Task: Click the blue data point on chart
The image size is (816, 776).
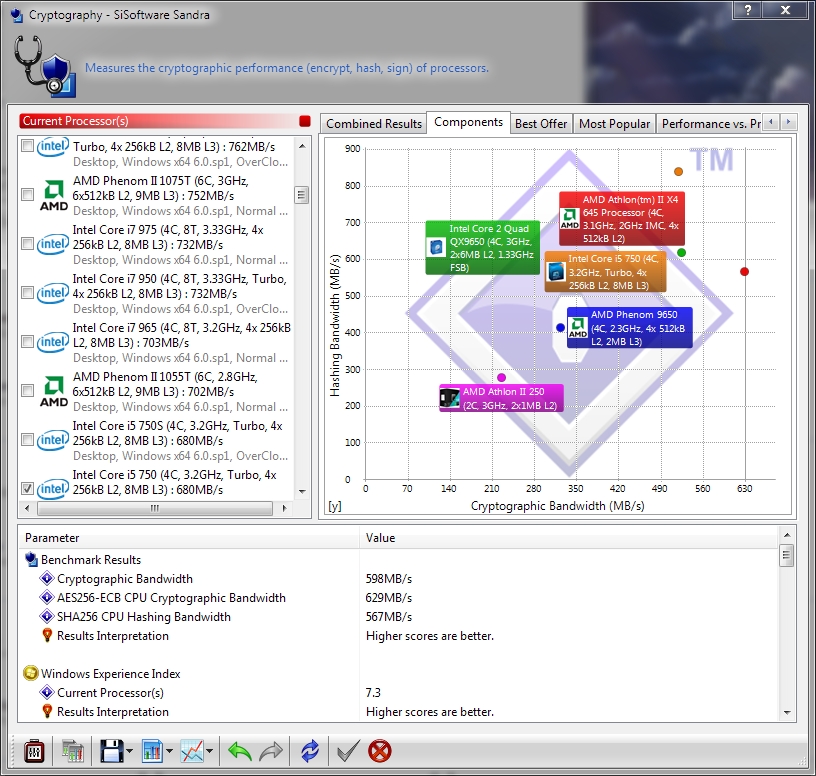Action: (560, 327)
